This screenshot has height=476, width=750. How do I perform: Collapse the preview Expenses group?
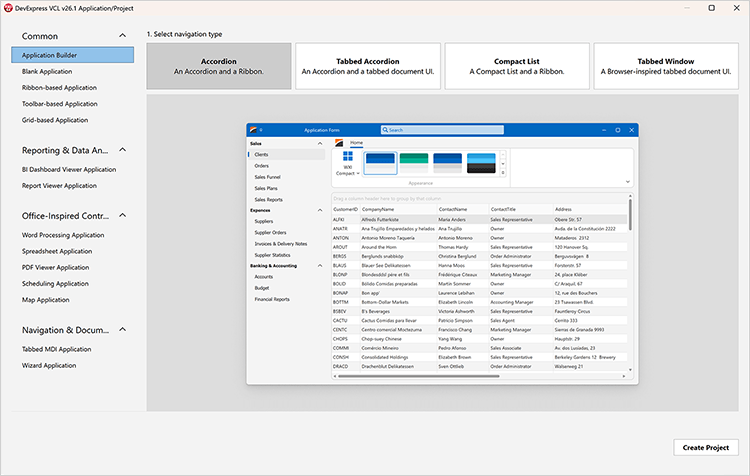point(320,210)
